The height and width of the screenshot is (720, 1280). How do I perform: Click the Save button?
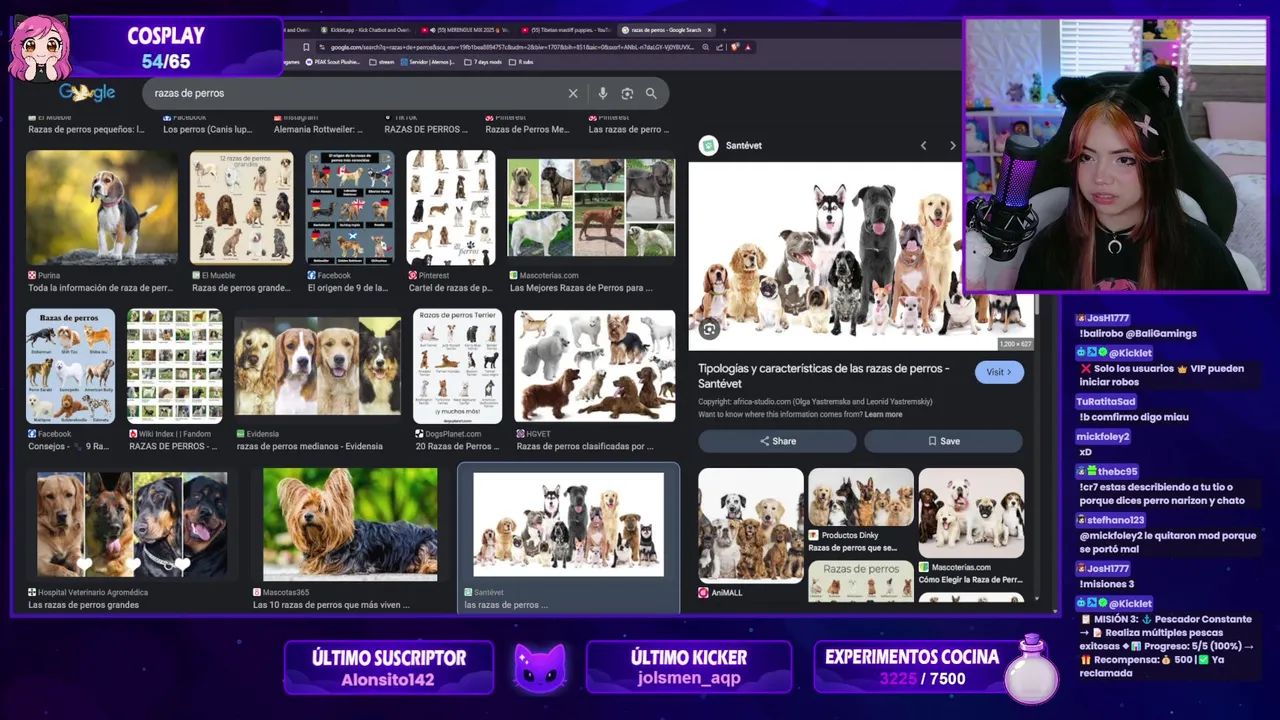(943, 441)
